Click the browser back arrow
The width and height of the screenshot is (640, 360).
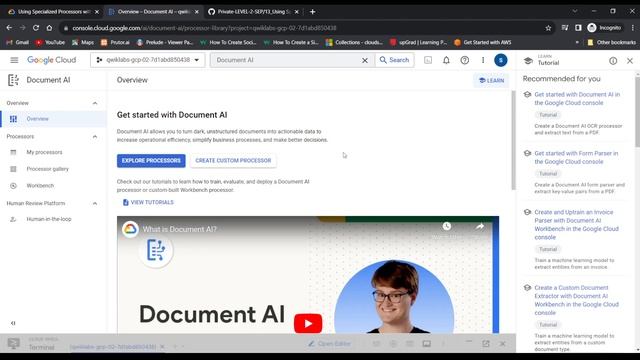[x=9, y=28]
